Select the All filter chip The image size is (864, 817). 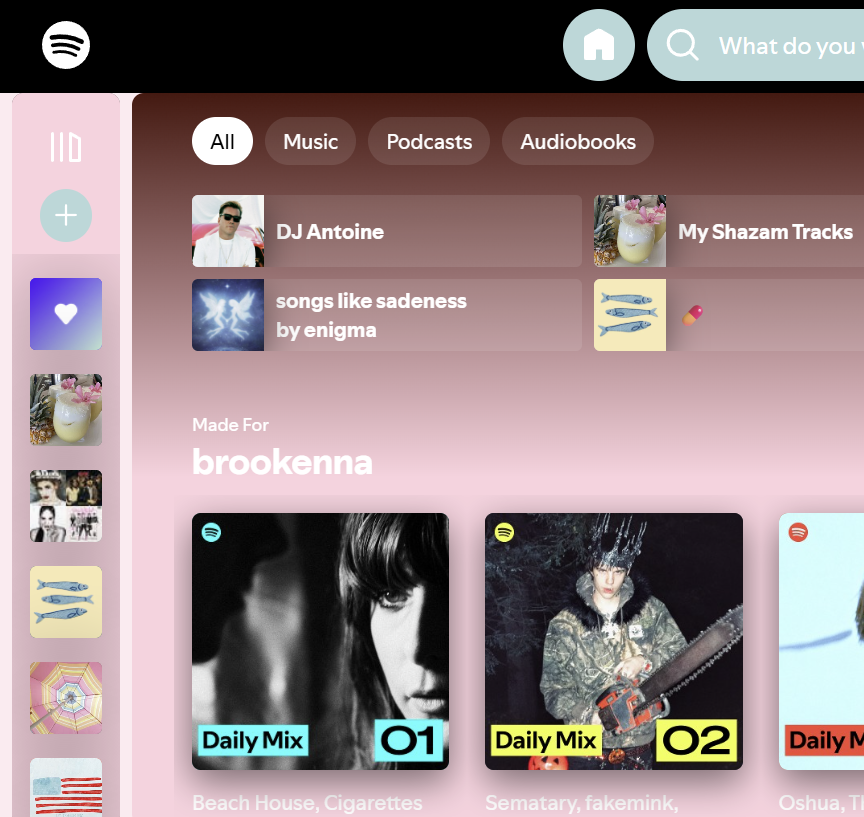pos(222,141)
